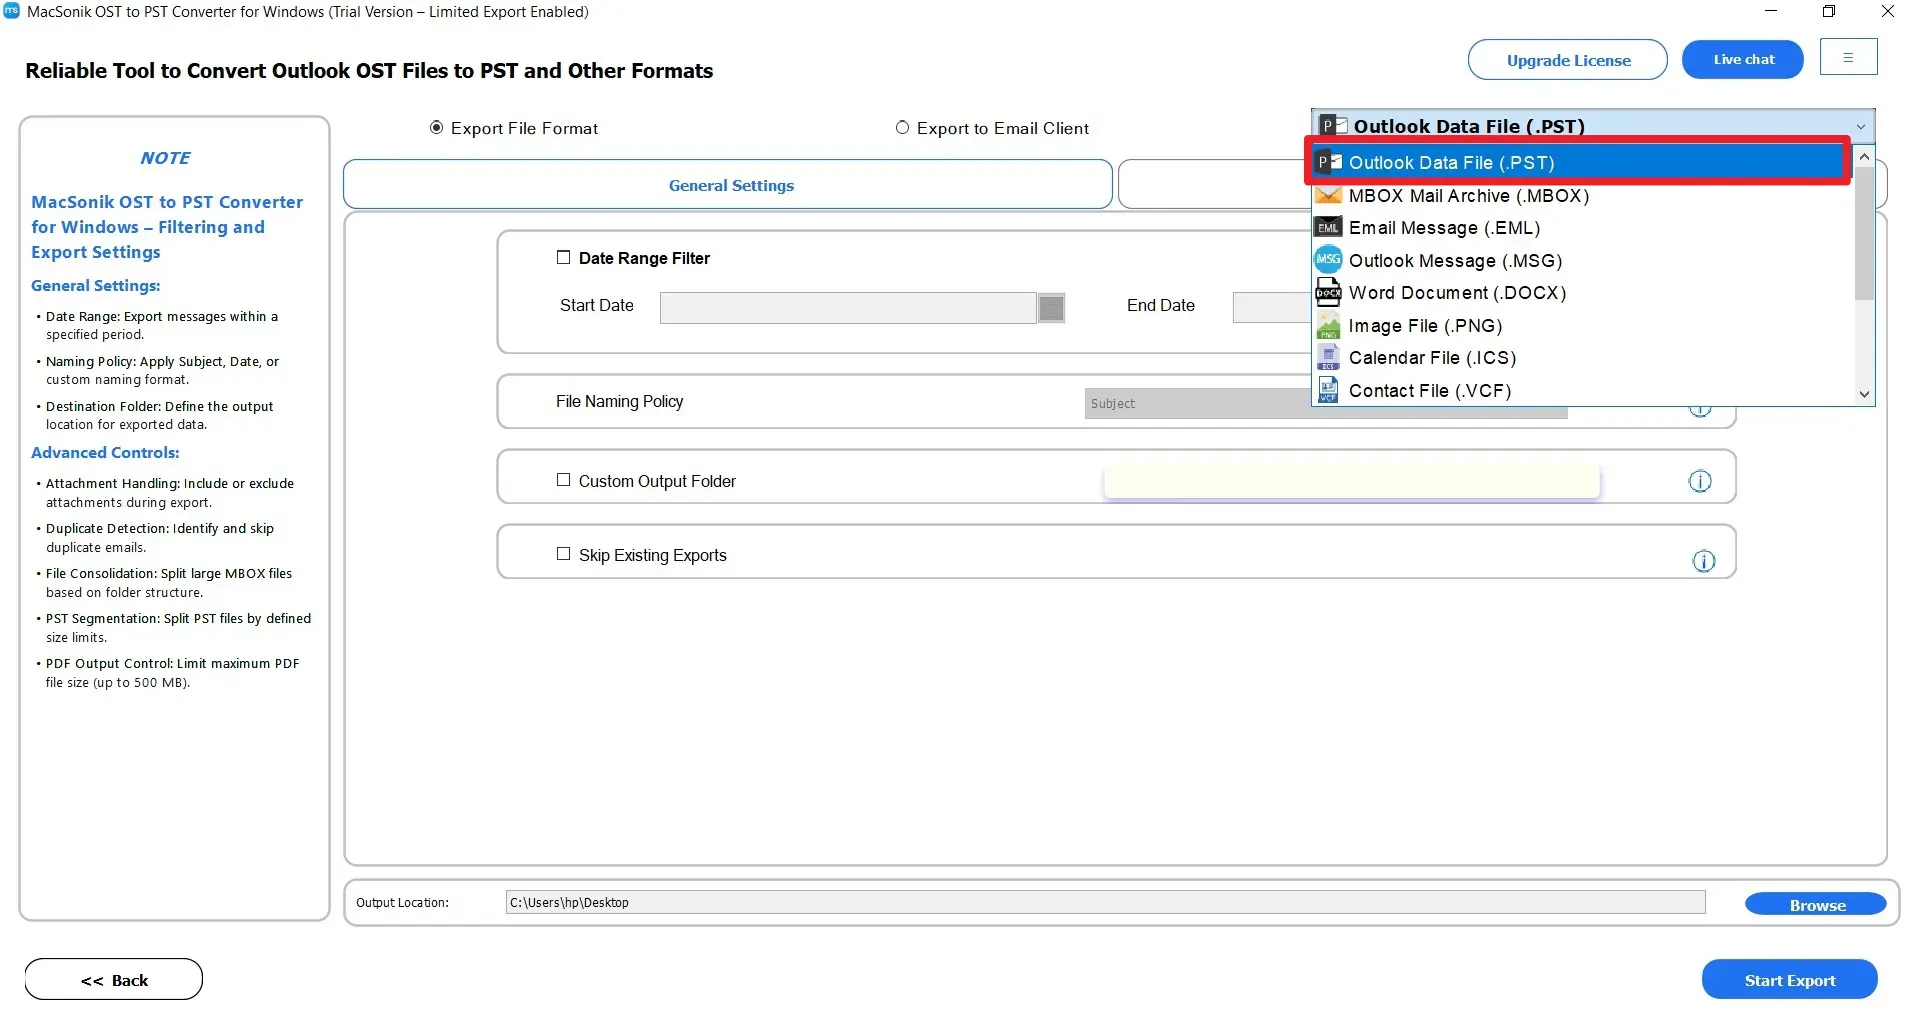Screen dimensions: 1912x1022
Task: Click the format list scroll down arrow
Action: click(x=1864, y=395)
